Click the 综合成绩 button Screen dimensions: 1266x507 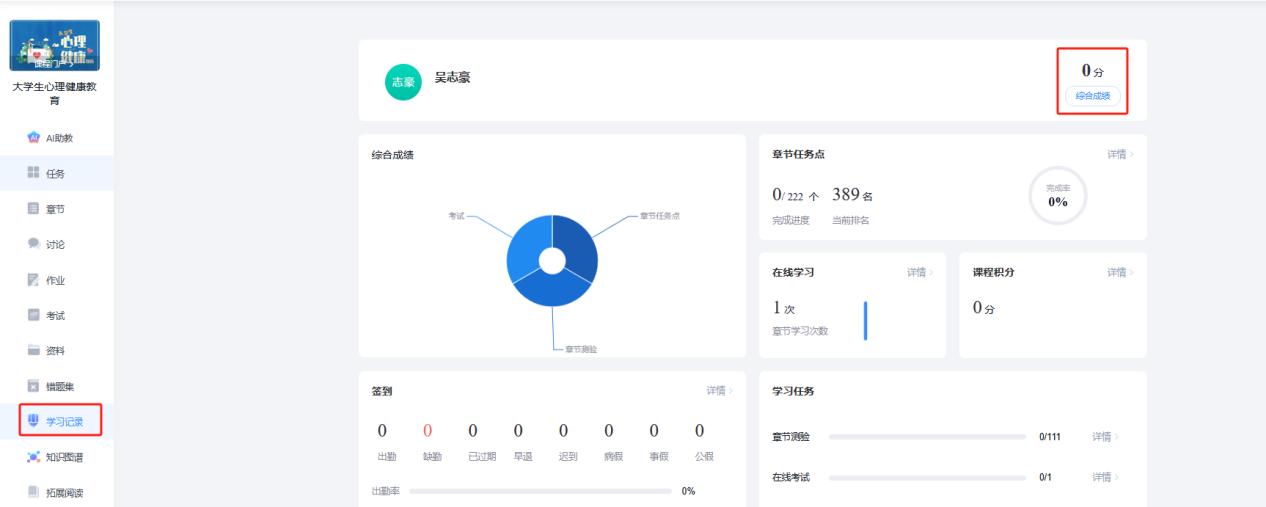pos(1093,96)
